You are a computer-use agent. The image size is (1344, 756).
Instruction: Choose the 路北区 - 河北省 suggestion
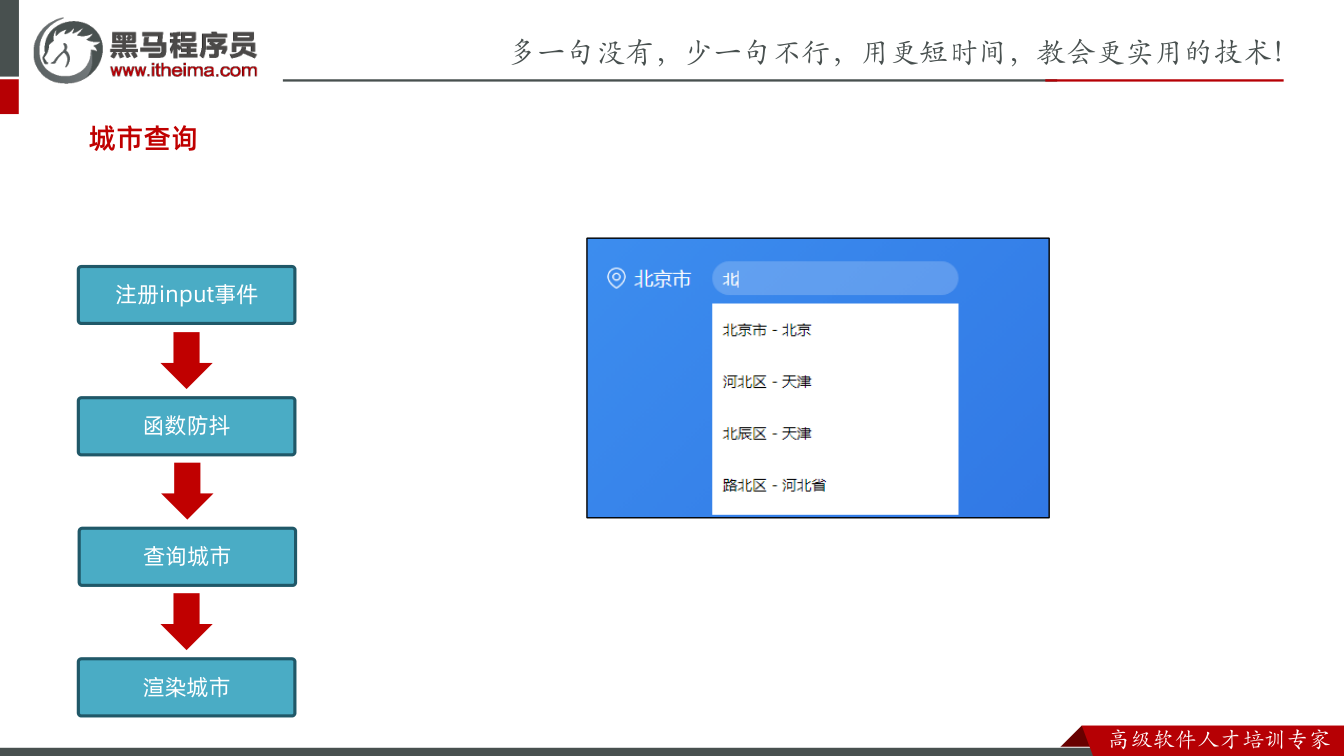pos(835,486)
